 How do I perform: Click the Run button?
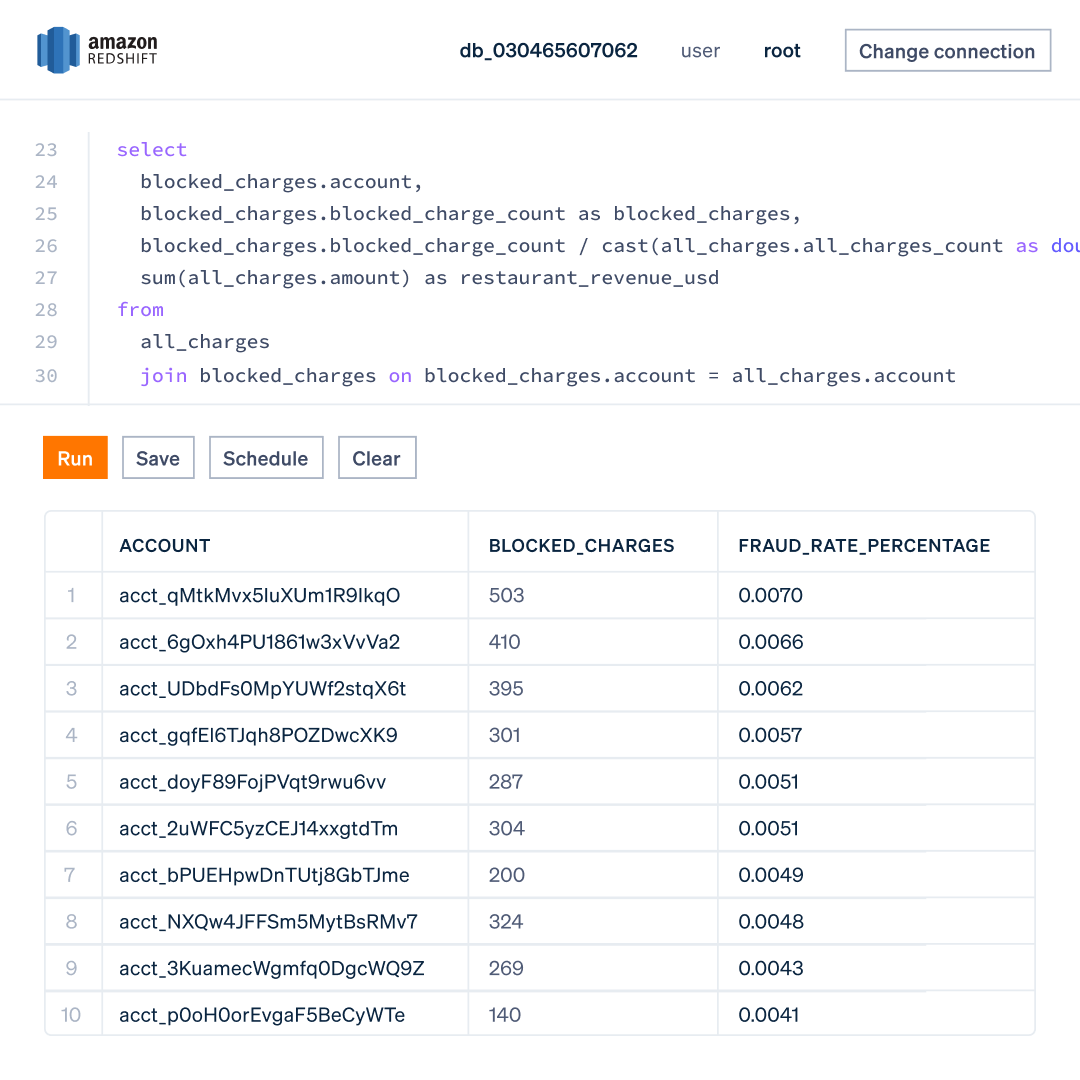click(x=75, y=457)
